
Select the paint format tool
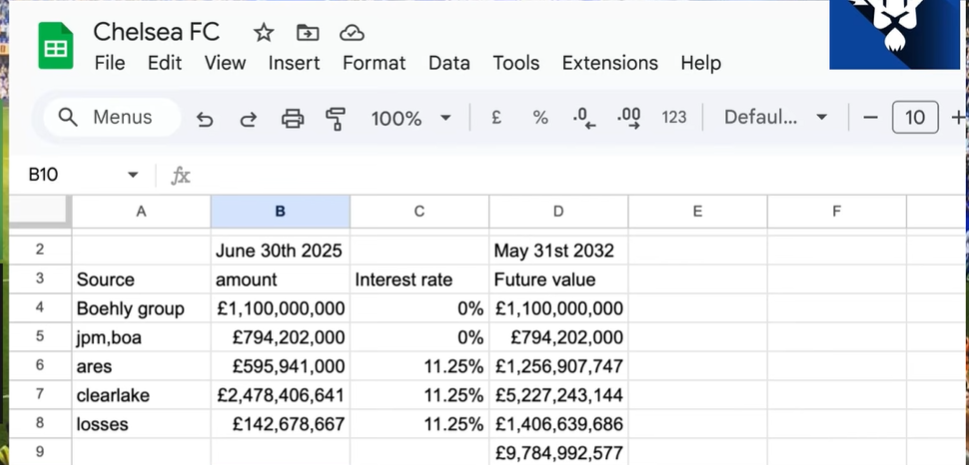pyautogui.click(x=336, y=119)
